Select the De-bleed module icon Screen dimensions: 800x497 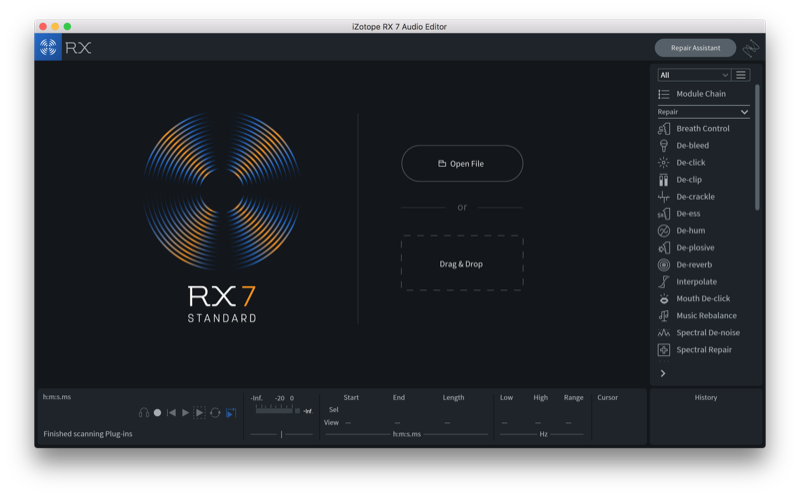tap(663, 145)
